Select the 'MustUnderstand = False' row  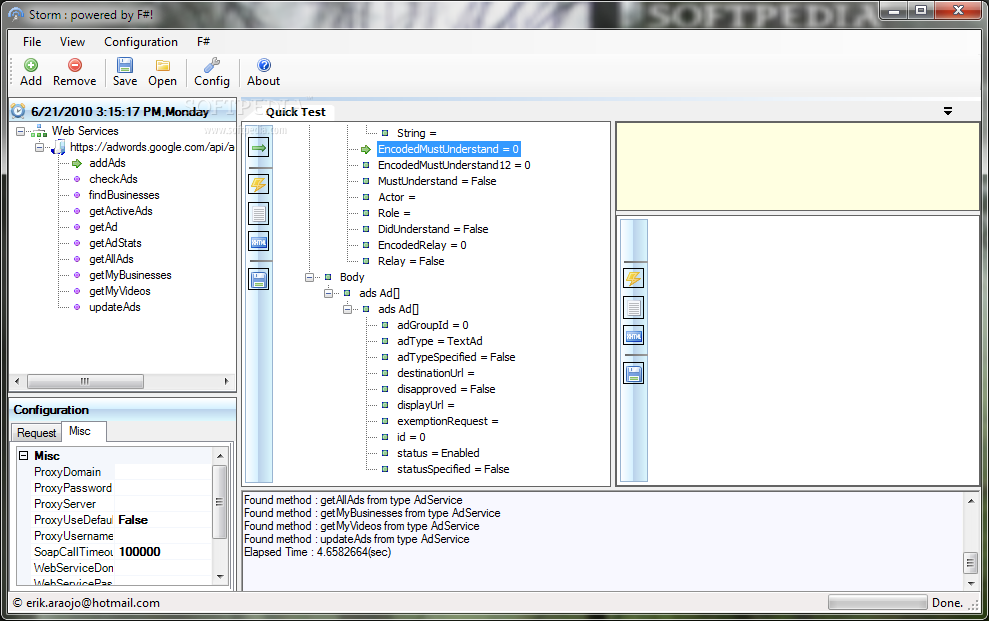point(437,182)
